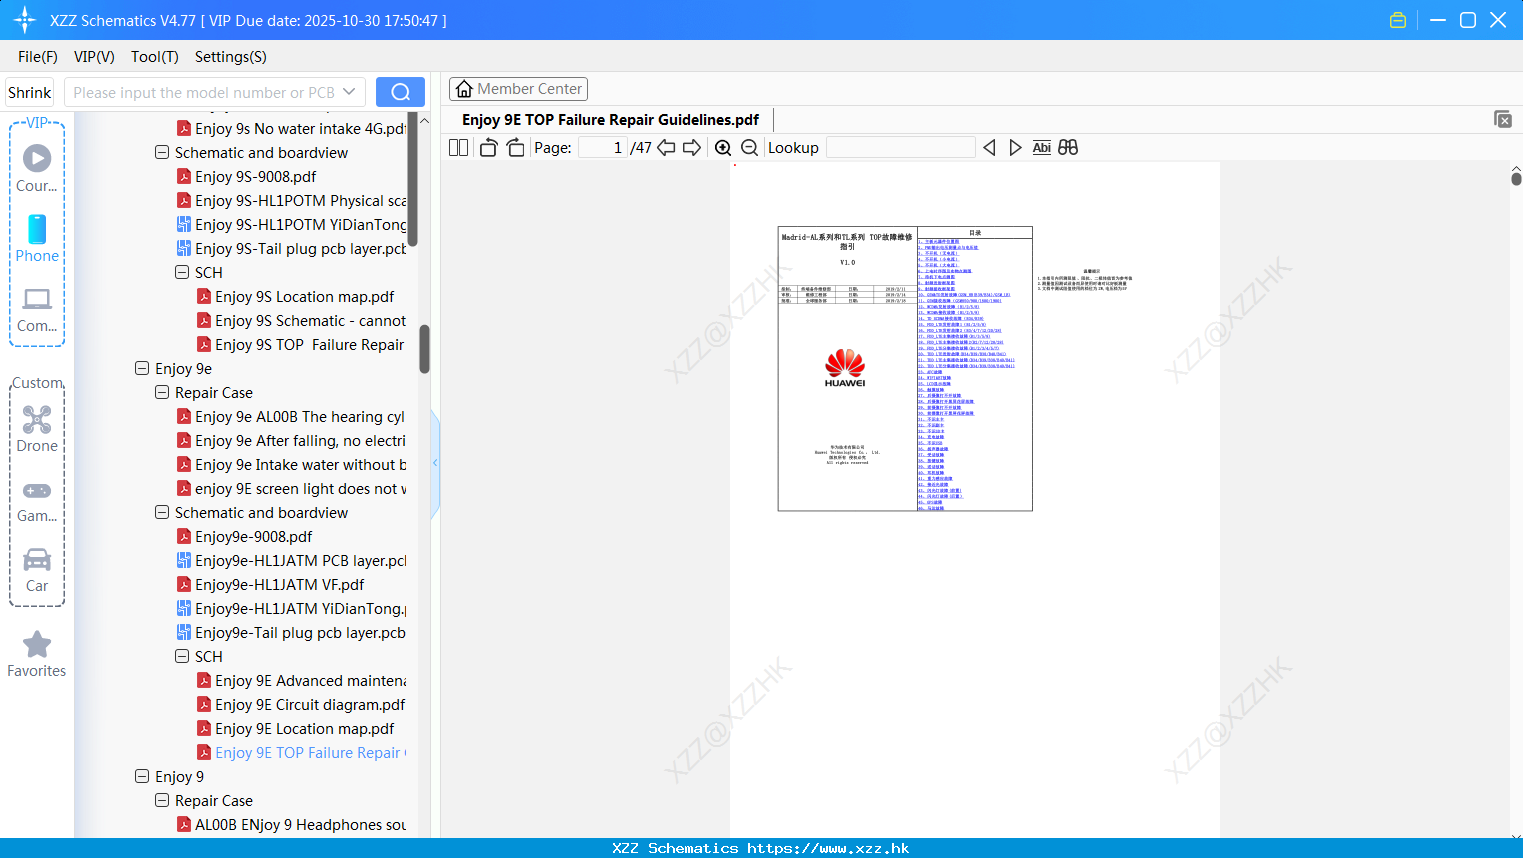The image size is (1523, 858).
Task: Rotate page clockwise icon
Action: (515, 147)
